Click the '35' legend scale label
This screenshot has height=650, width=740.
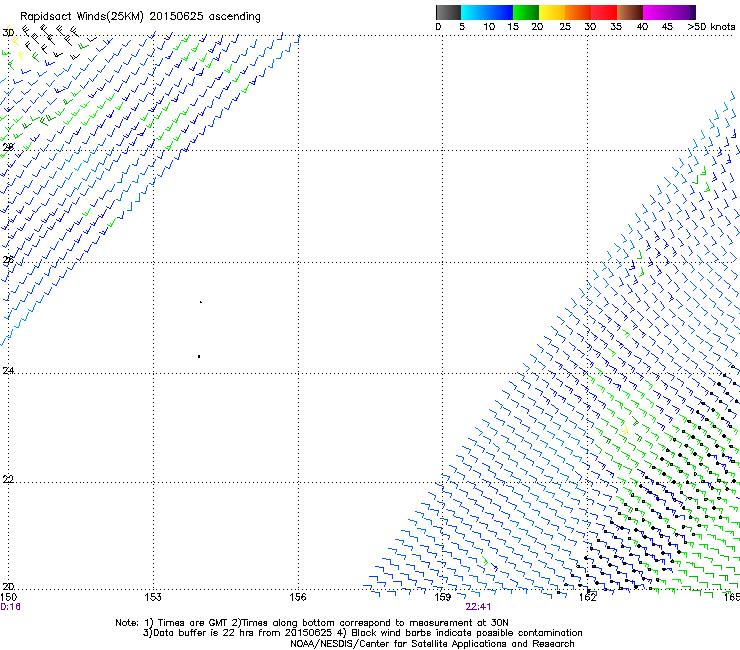pyautogui.click(x=616, y=27)
